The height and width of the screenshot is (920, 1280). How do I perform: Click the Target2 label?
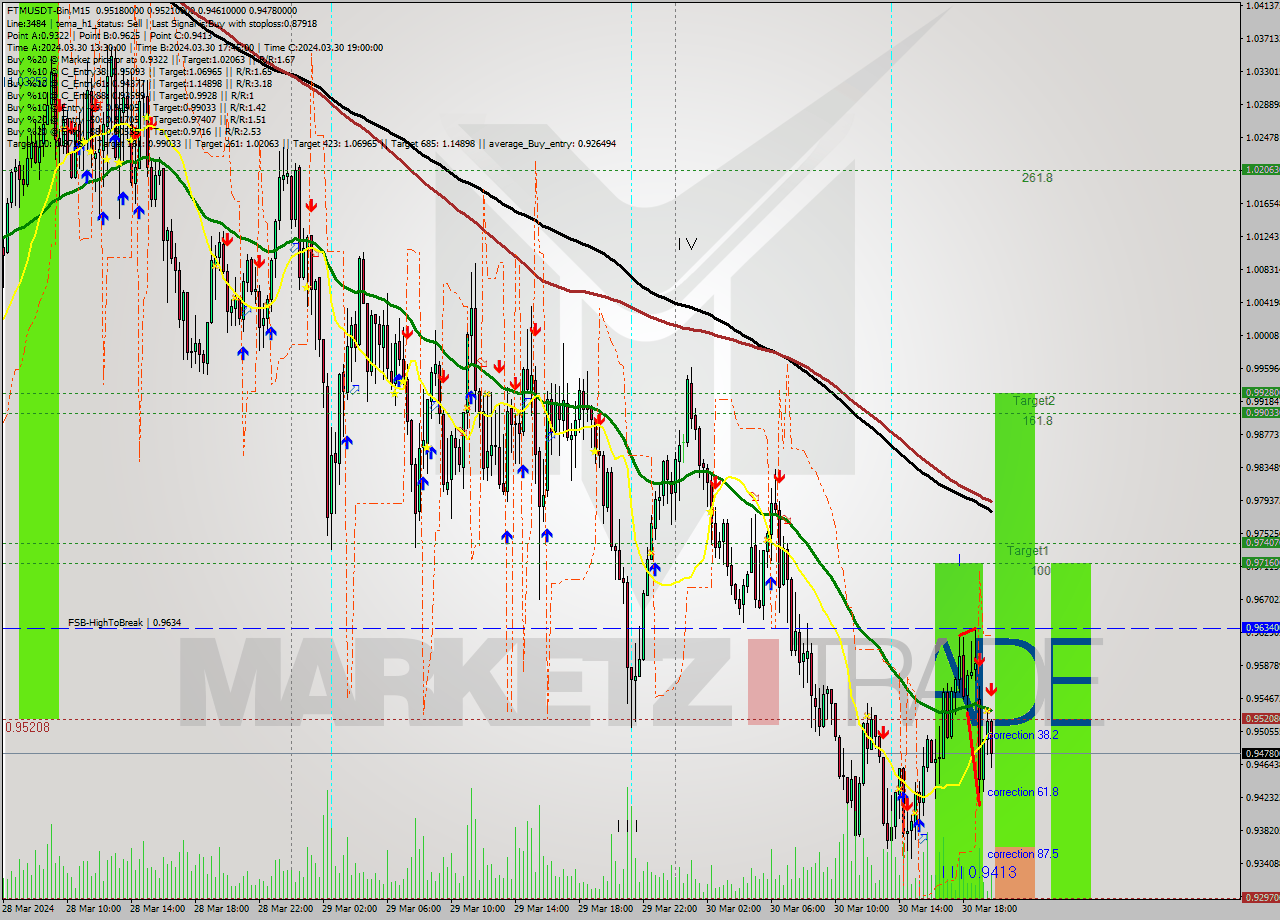(1033, 400)
